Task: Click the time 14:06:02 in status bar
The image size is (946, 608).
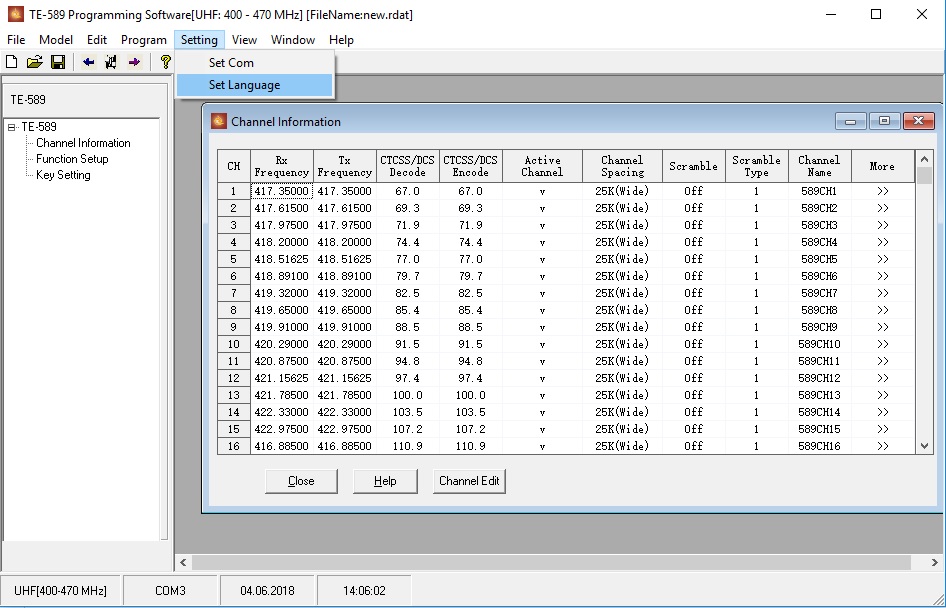Action: click(x=364, y=591)
